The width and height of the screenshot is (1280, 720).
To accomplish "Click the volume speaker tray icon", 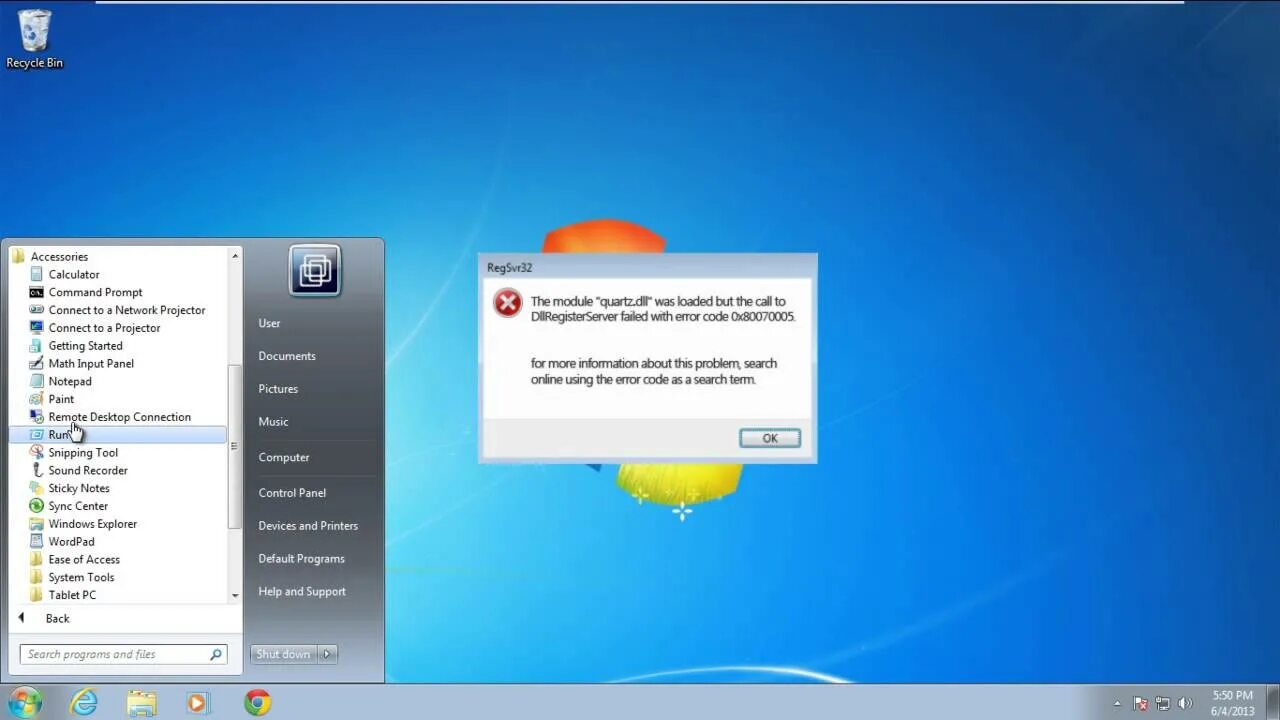I will [1185, 703].
